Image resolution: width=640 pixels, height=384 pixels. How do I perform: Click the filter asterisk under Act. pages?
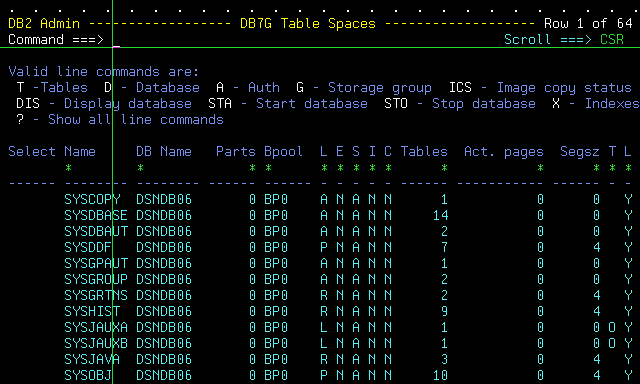coord(540,168)
